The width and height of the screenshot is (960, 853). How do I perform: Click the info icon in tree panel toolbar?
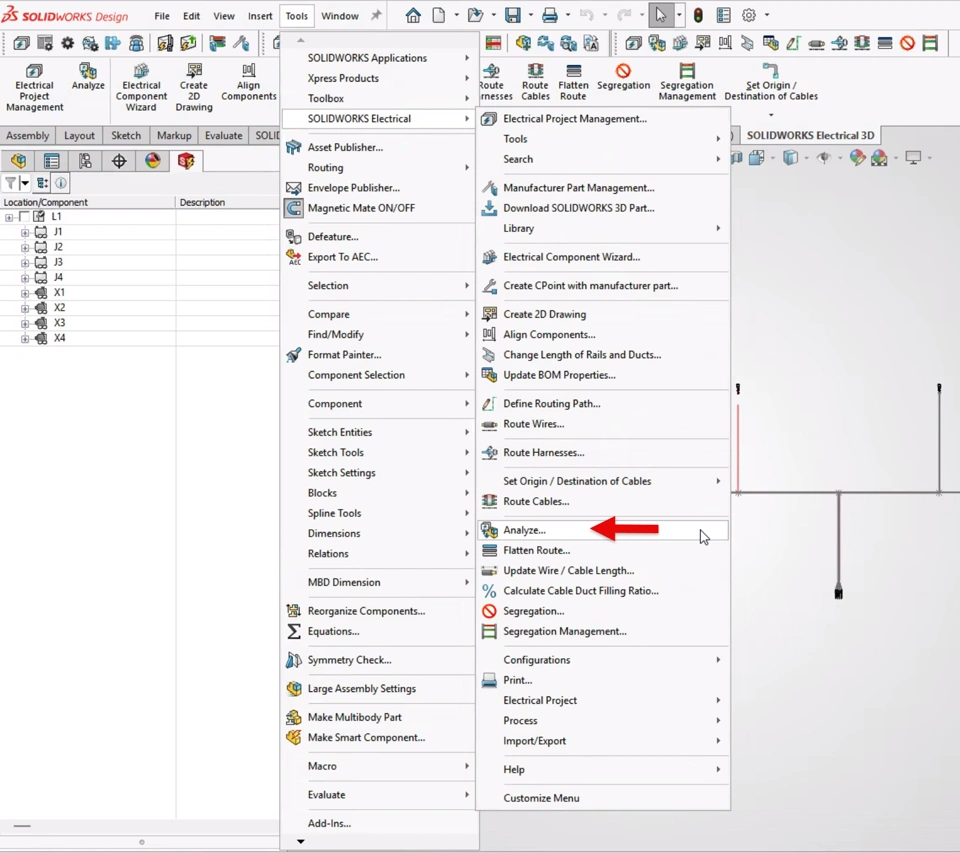click(61, 182)
